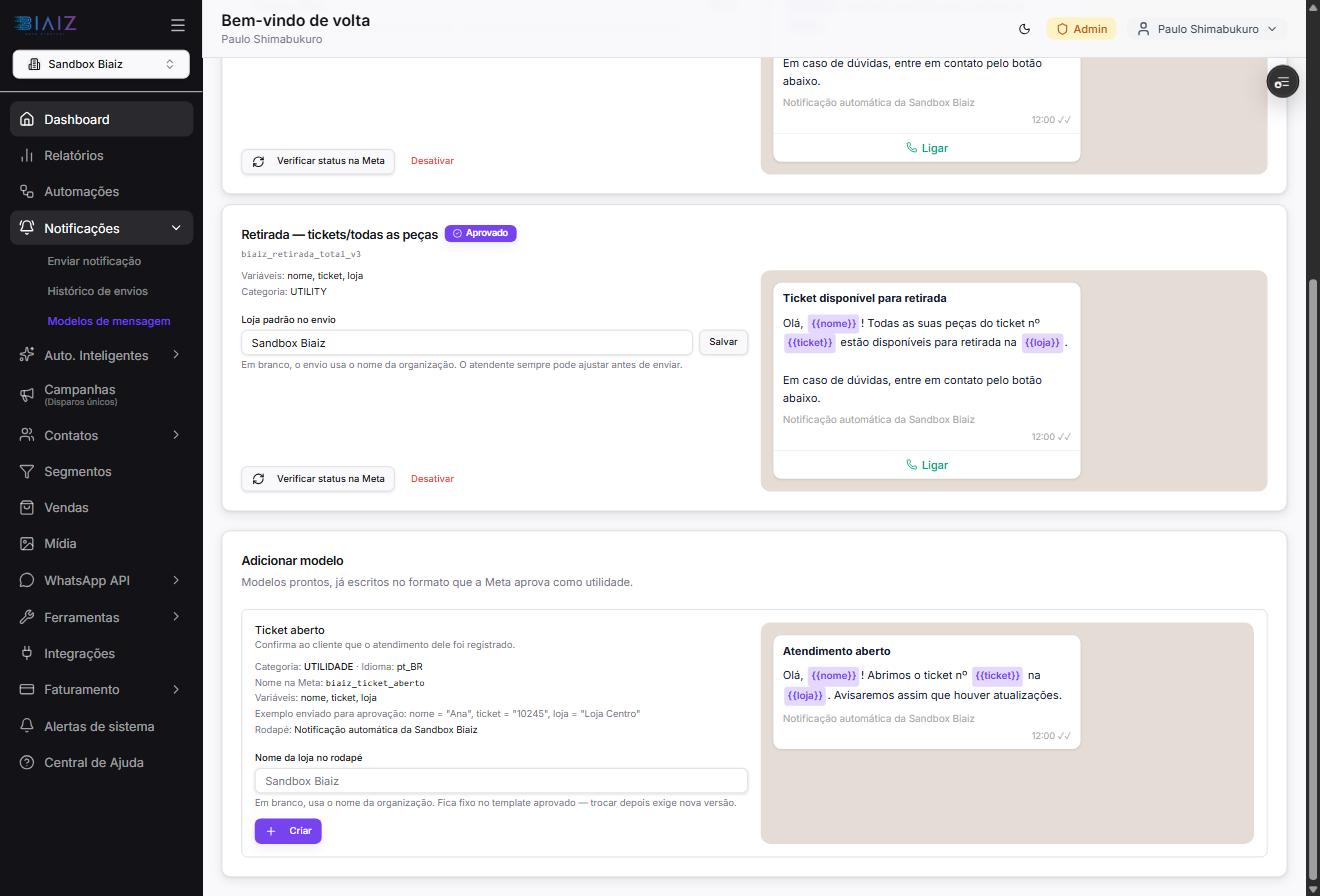Click the Campanhas megaphone icon
Viewport: 1320px width, 896px height.
(27, 394)
